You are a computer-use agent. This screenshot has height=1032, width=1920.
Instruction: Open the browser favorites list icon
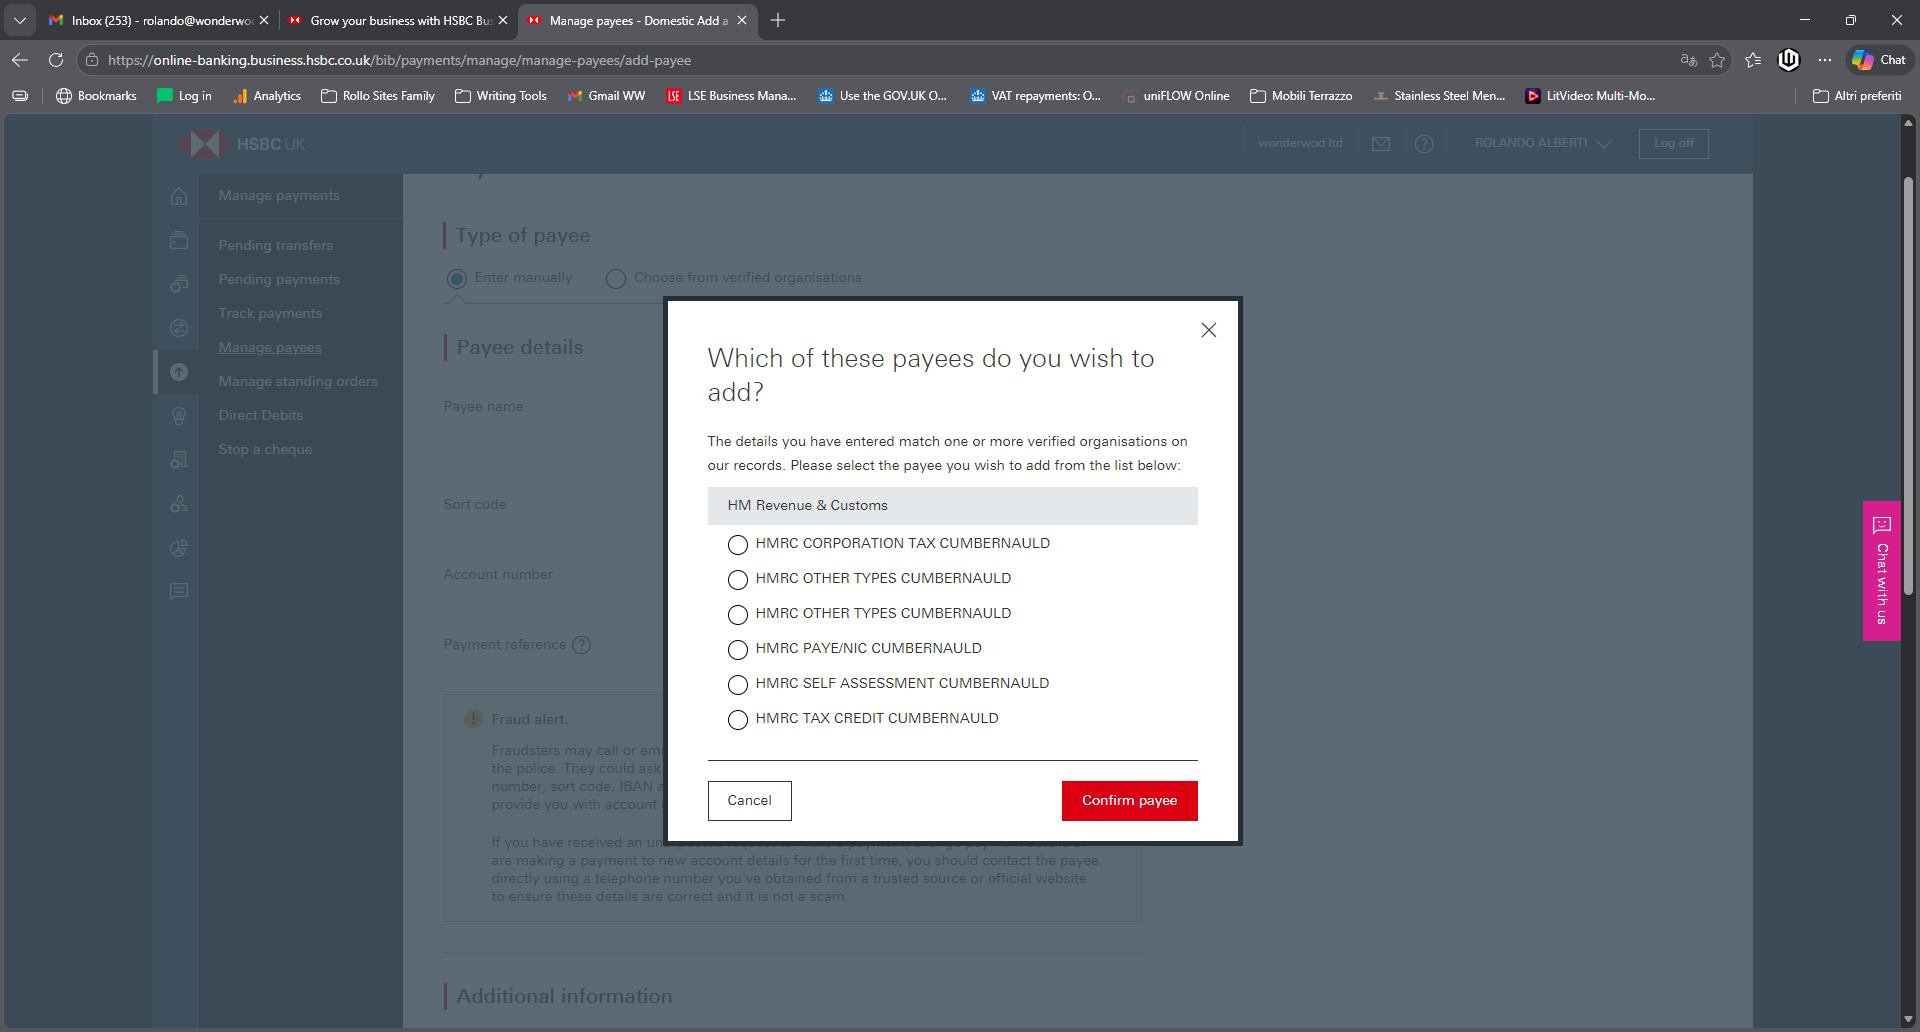pyautogui.click(x=1753, y=60)
